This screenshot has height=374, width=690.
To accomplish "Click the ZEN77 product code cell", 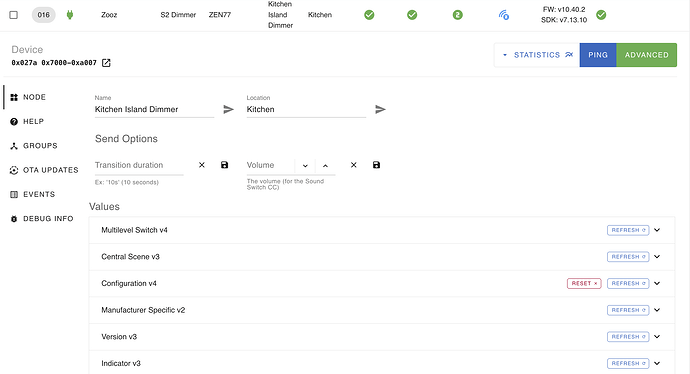I will (220, 15).
